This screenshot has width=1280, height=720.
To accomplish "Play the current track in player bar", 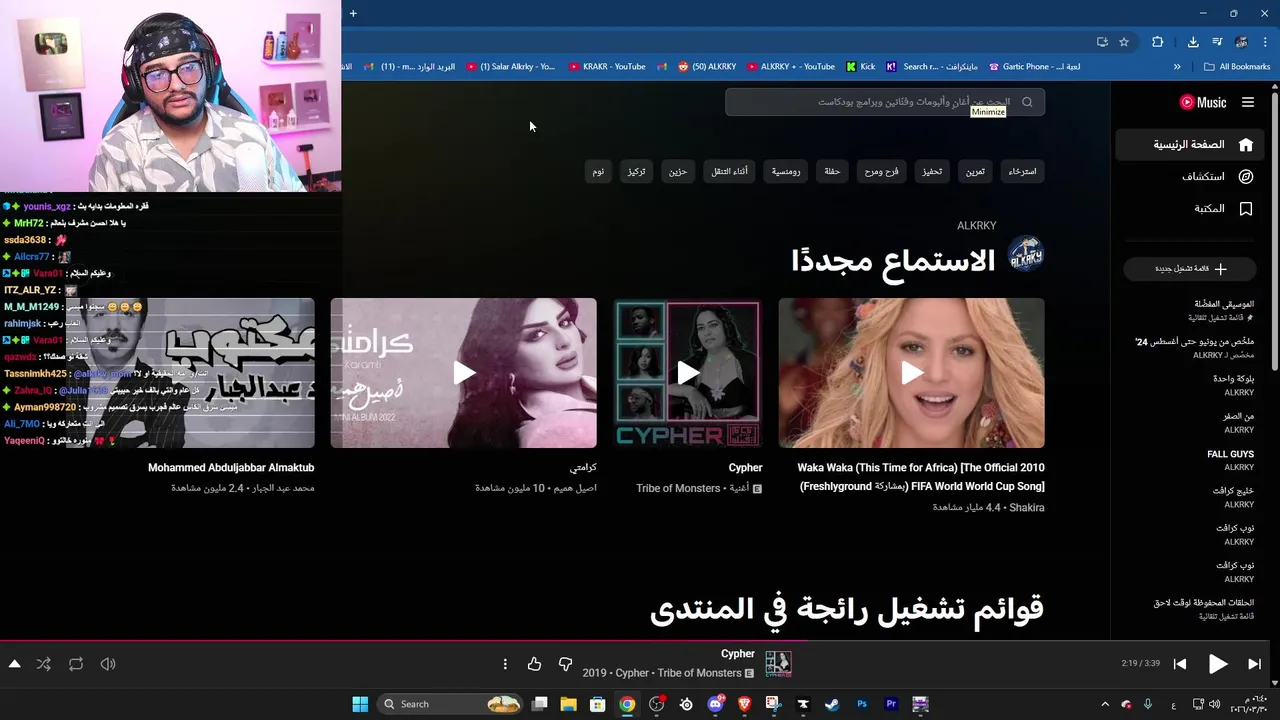I will (1218, 664).
